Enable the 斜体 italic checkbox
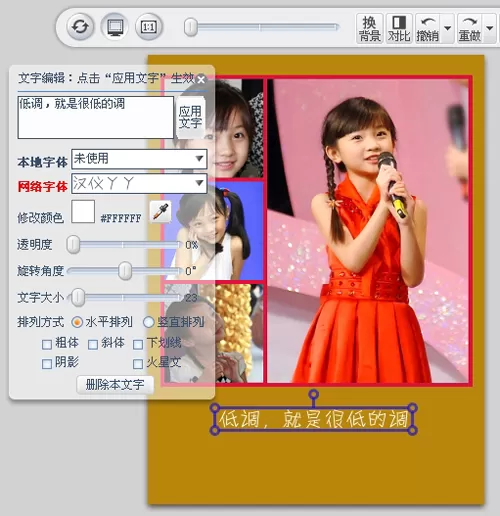Image resolution: width=500 pixels, height=516 pixels. click(x=93, y=344)
